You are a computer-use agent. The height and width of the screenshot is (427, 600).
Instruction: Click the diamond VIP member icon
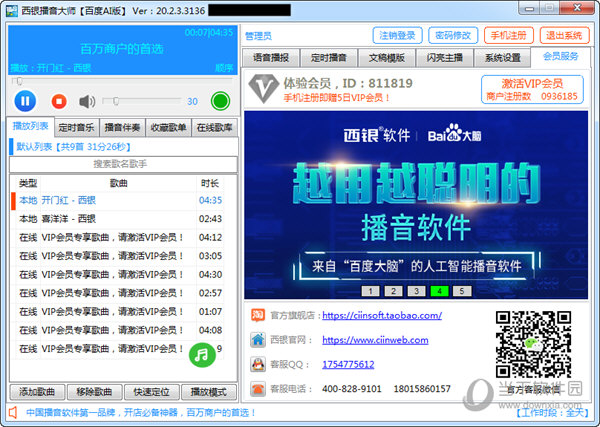pos(264,88)
